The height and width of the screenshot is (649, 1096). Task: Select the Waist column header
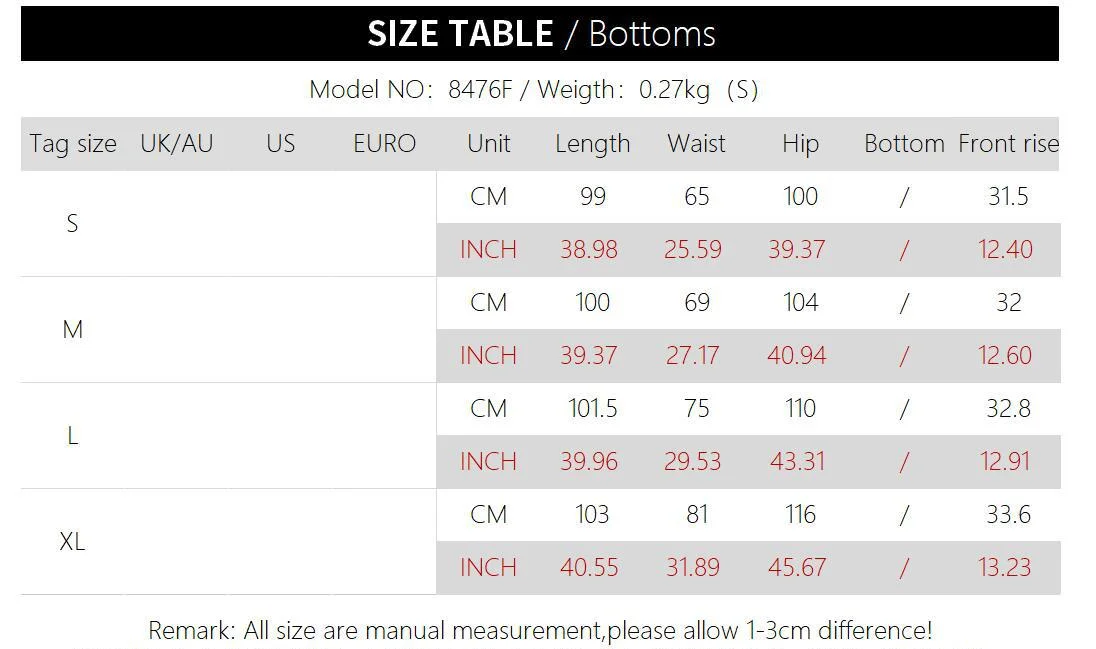696,143
